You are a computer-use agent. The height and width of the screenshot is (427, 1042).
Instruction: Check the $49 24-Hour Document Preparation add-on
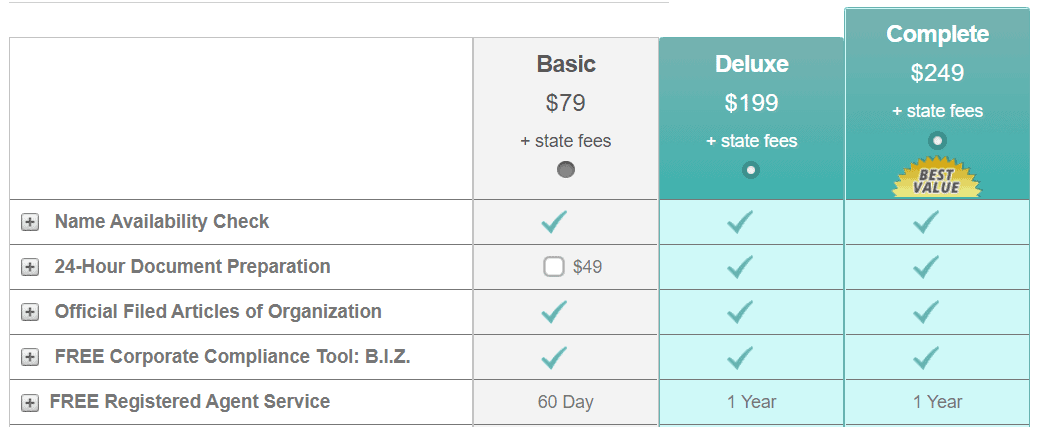[x=554, y=267]
